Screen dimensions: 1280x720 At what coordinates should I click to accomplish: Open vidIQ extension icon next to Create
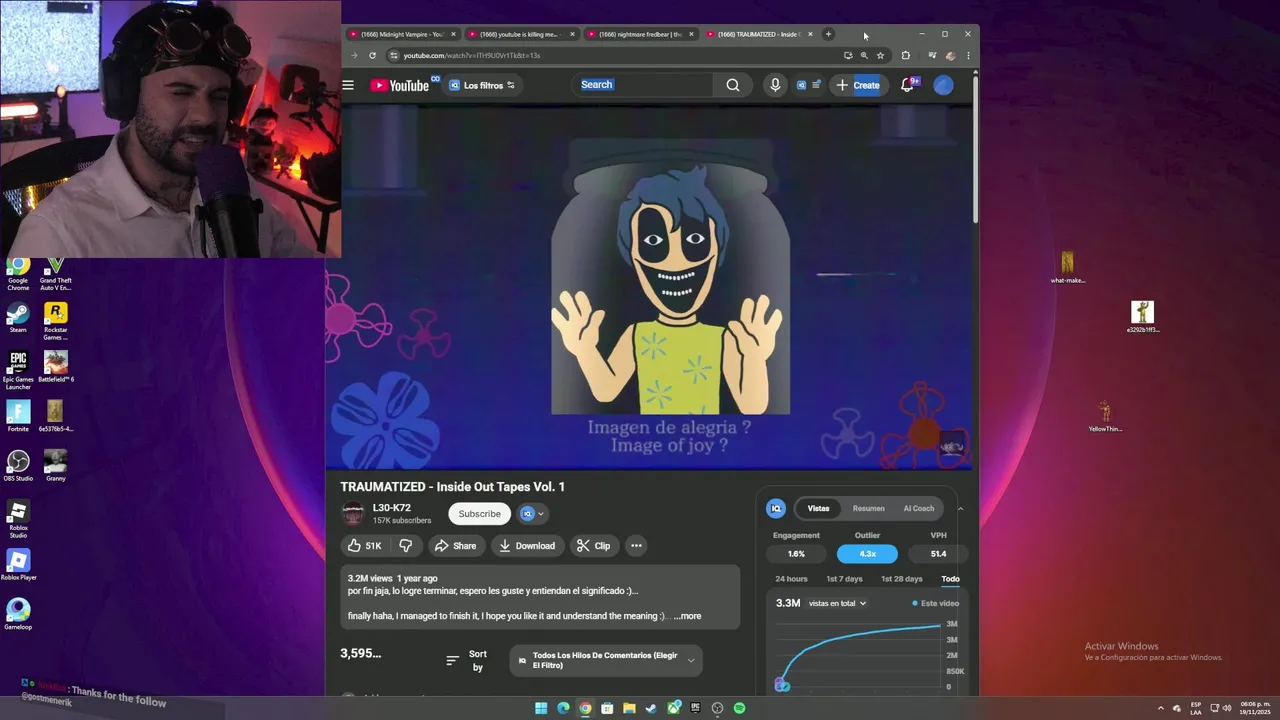pos(801,85)
